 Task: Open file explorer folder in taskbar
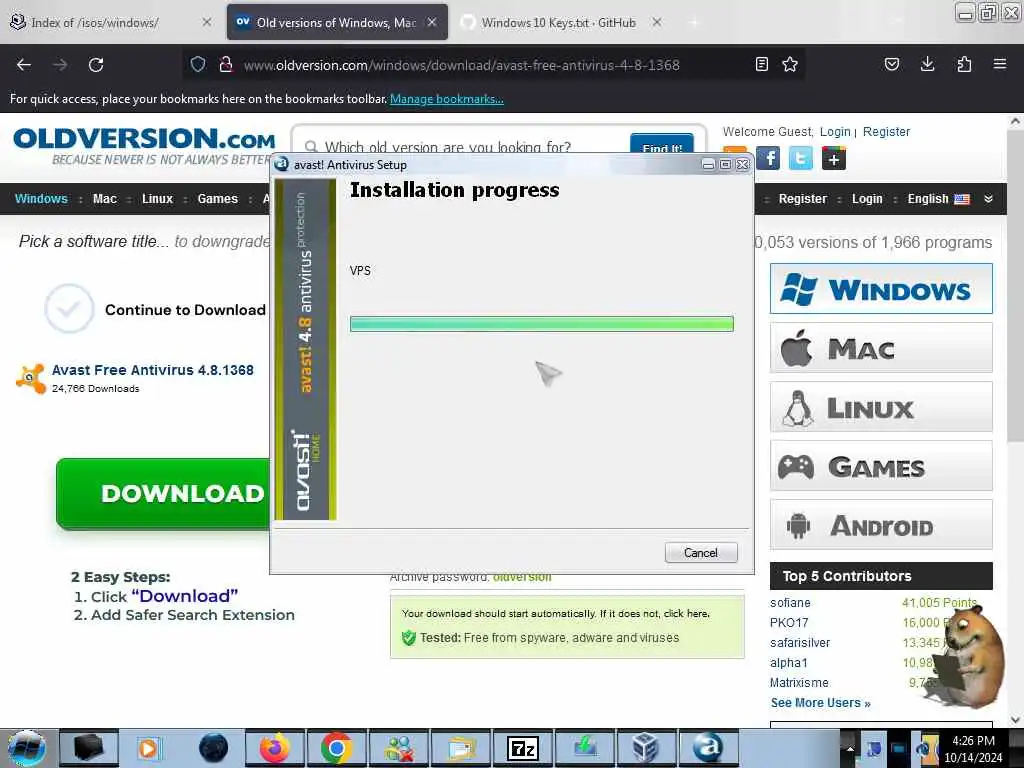[461, 748]
